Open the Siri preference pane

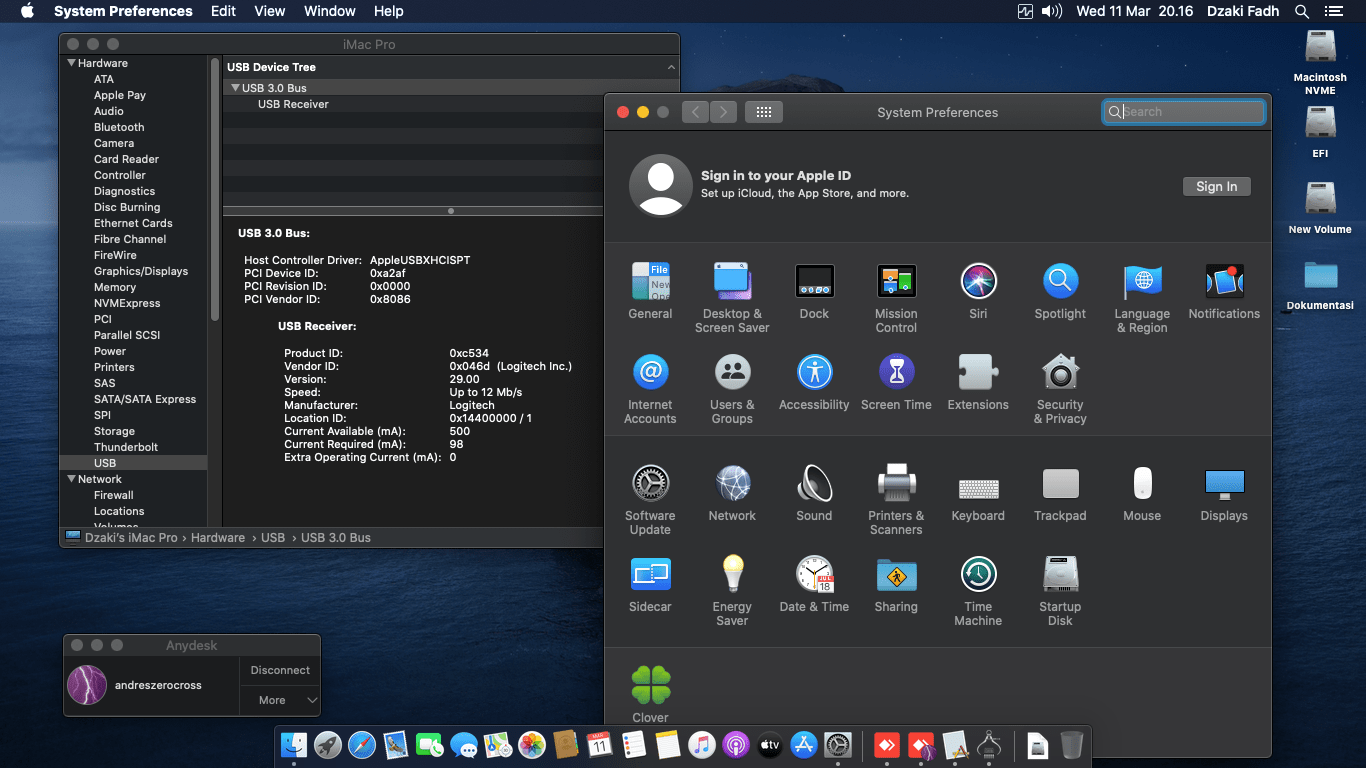pyautogui.click(x=978, y=290)
